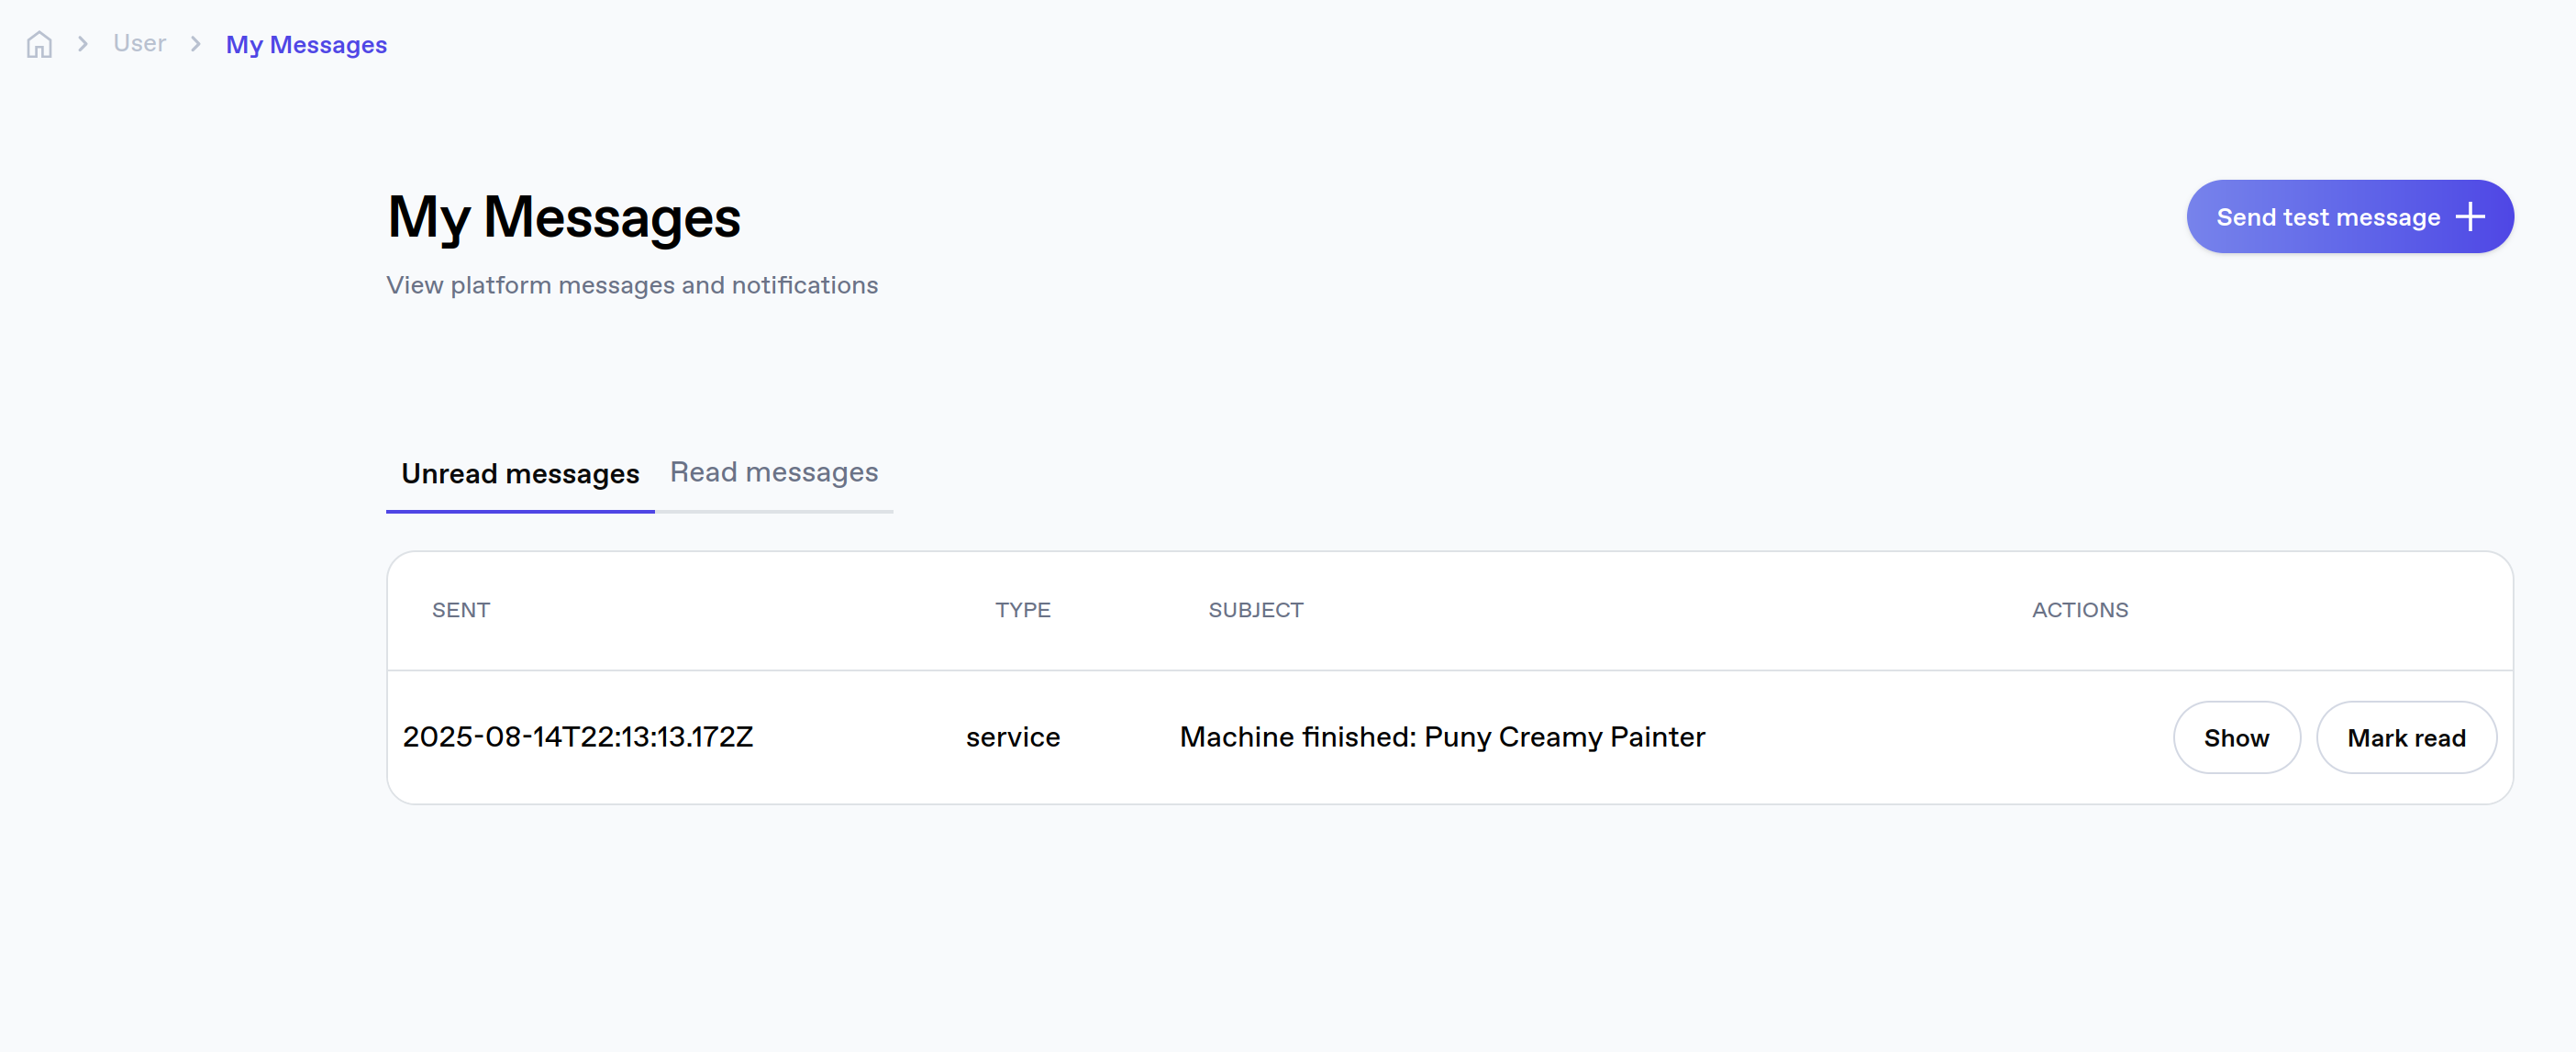
Task: Click the SUBJECT column header
Action: tap(1255, 609)
